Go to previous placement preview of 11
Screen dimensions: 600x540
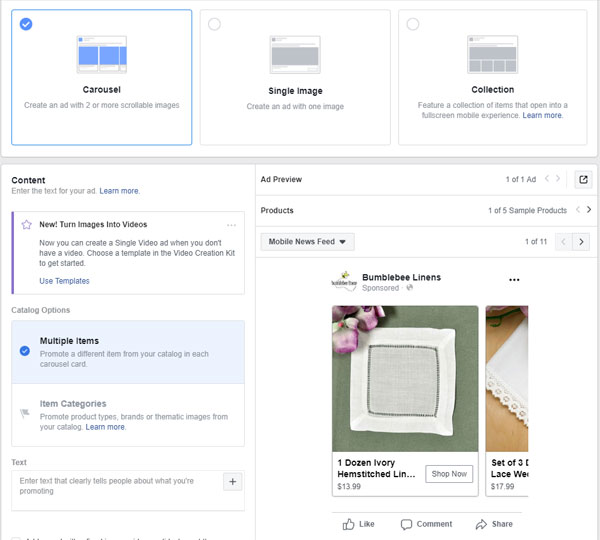pyautogui.click(x=563, y=241)
